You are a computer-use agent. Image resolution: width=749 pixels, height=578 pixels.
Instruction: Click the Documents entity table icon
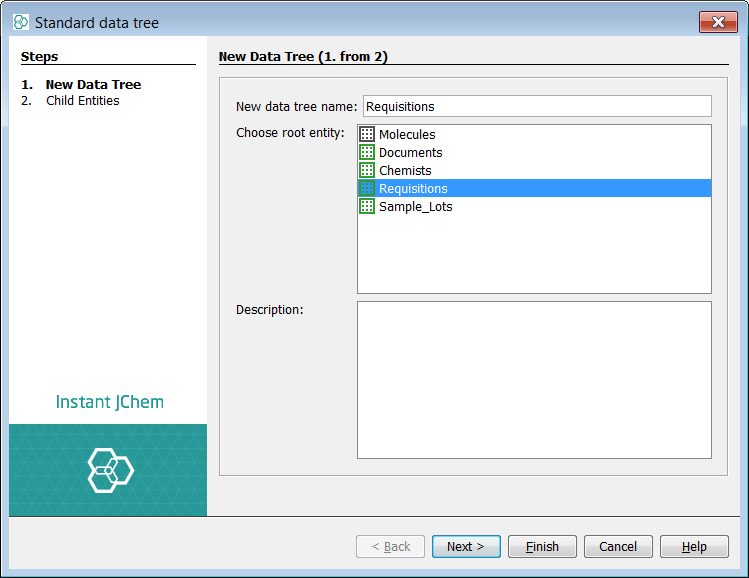click(367, 152)
